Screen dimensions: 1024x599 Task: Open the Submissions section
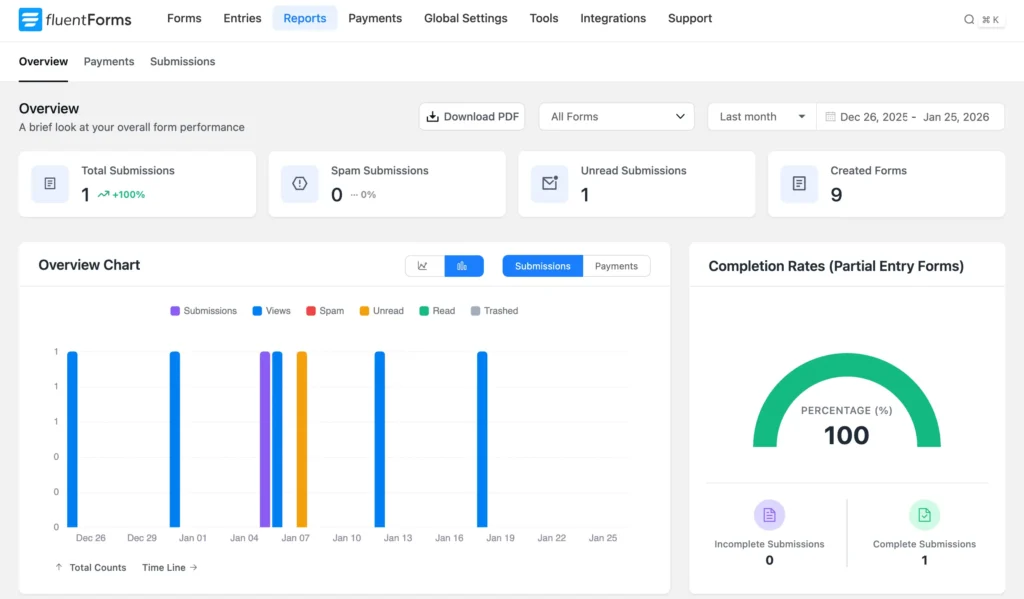[182, 61]
